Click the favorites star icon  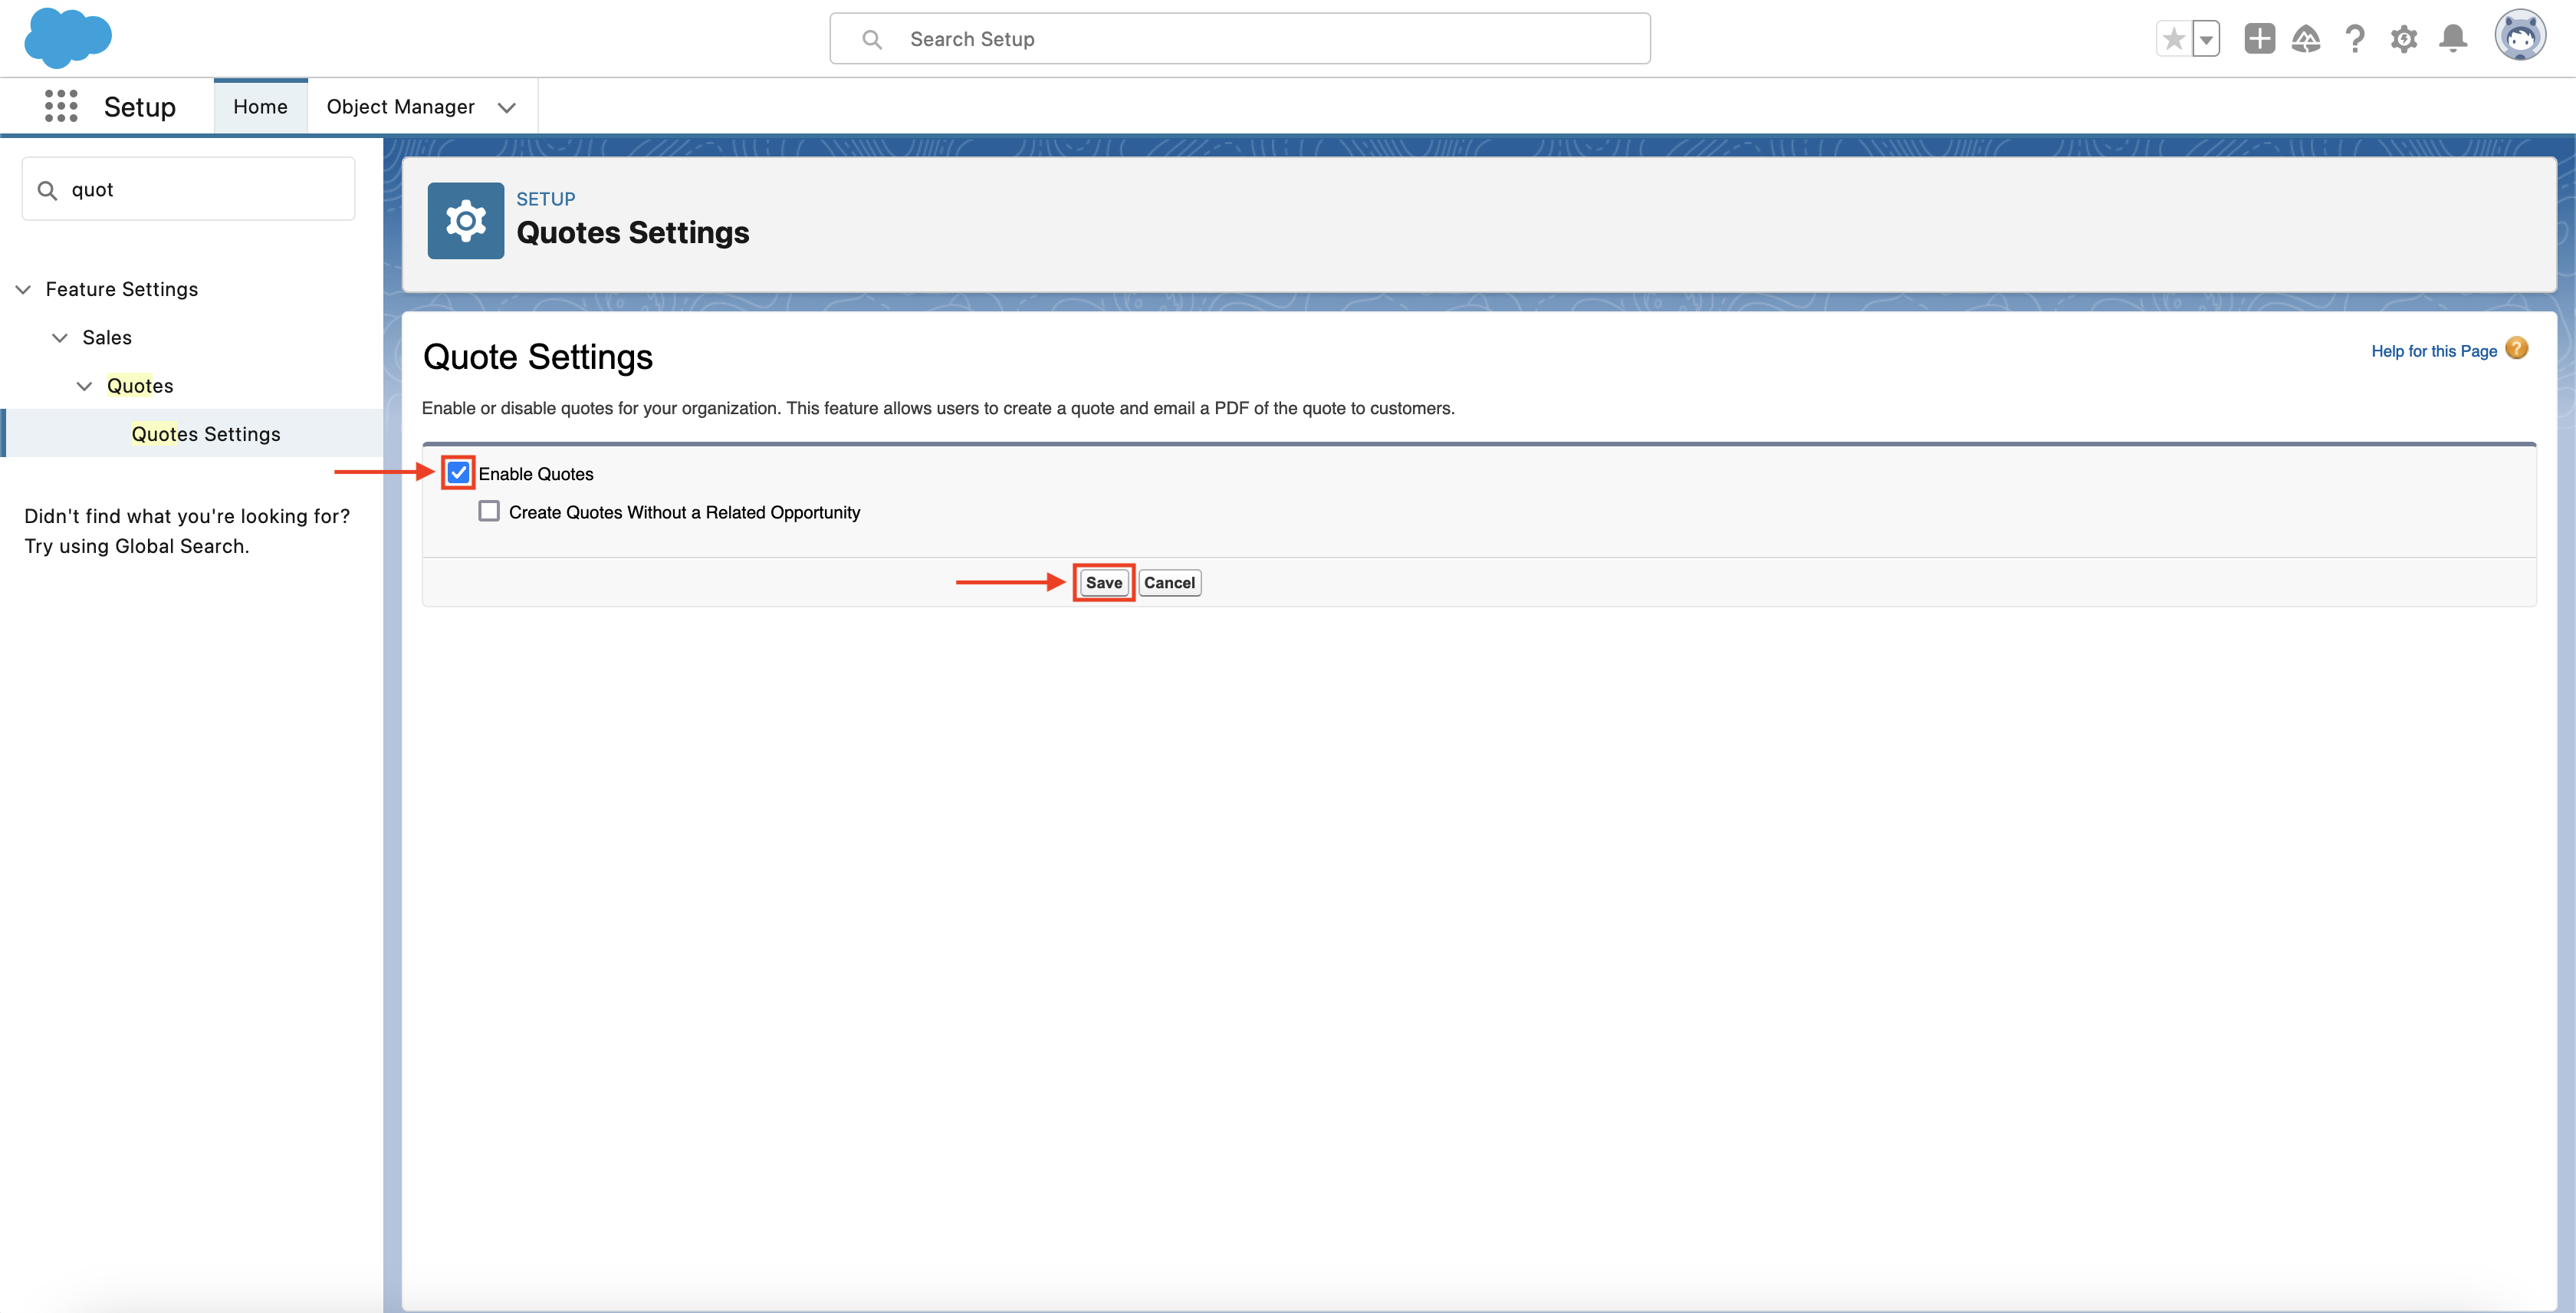tap(2173, 39)
